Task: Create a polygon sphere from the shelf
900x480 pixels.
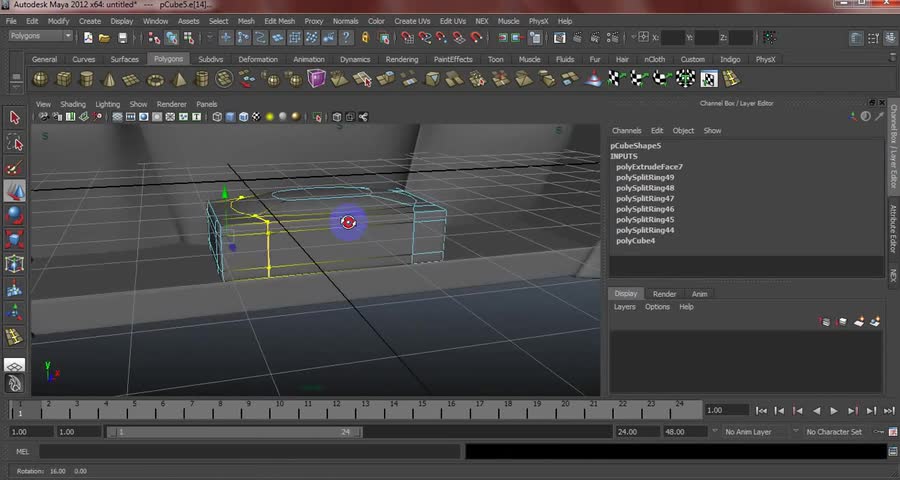Action: (x=40, y=79)
